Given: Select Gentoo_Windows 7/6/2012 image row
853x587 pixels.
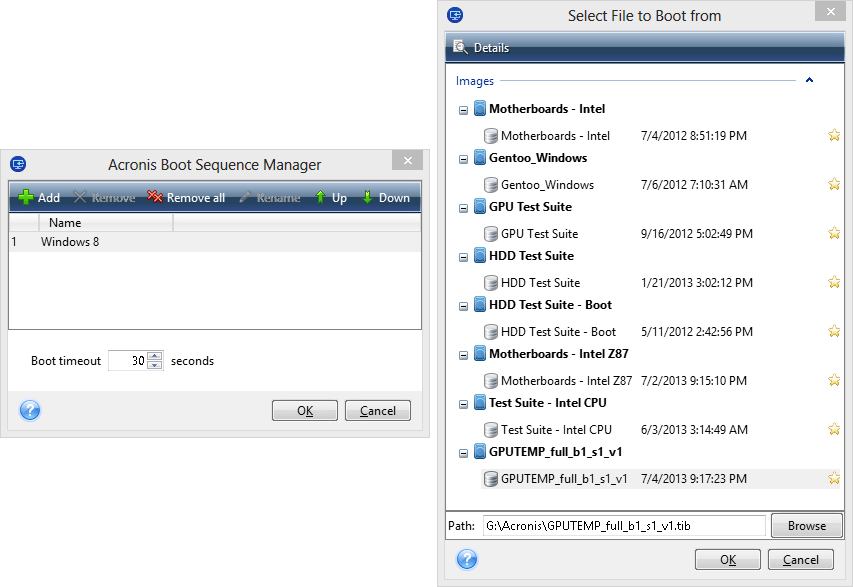Looking at the screenshot, I should (661, 184).
